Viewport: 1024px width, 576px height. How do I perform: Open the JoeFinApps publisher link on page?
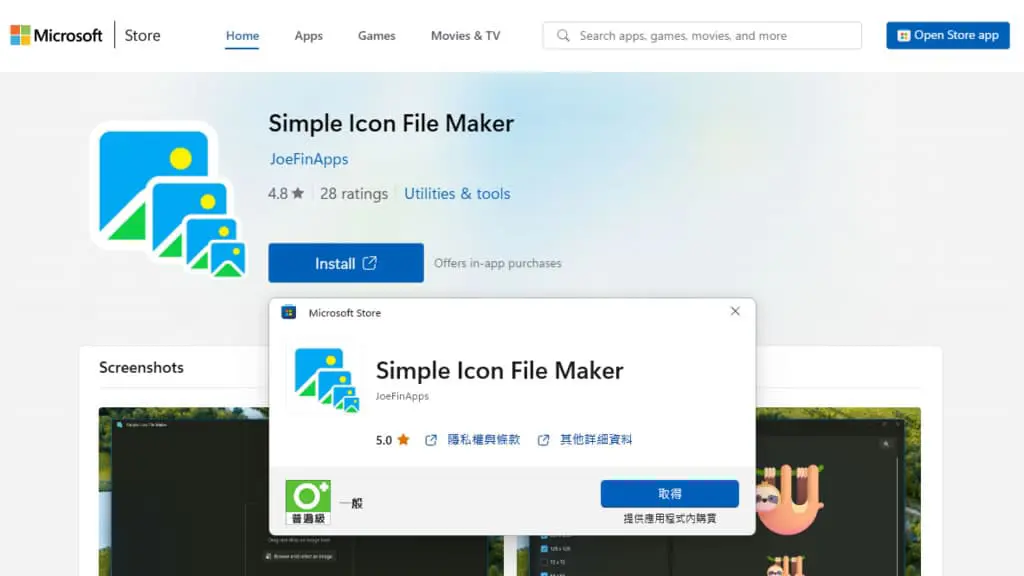pos(309,159)
